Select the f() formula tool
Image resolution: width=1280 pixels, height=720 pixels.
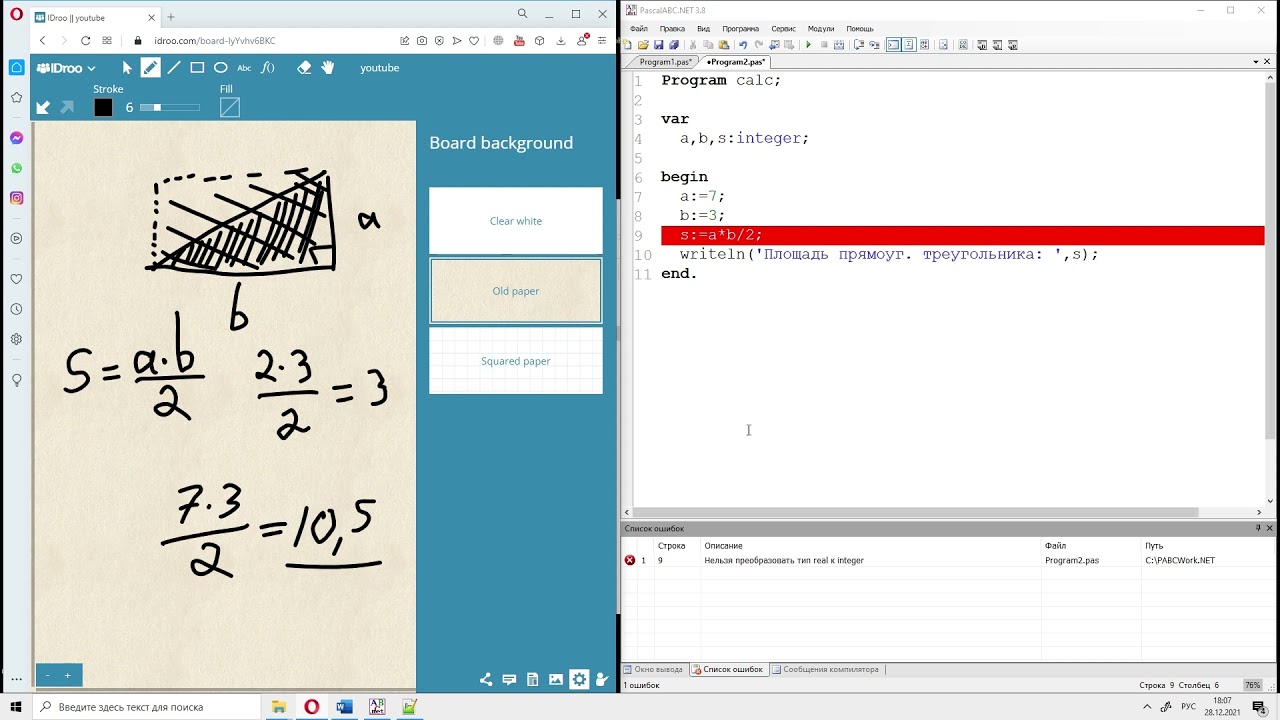[x=268, y=68]
